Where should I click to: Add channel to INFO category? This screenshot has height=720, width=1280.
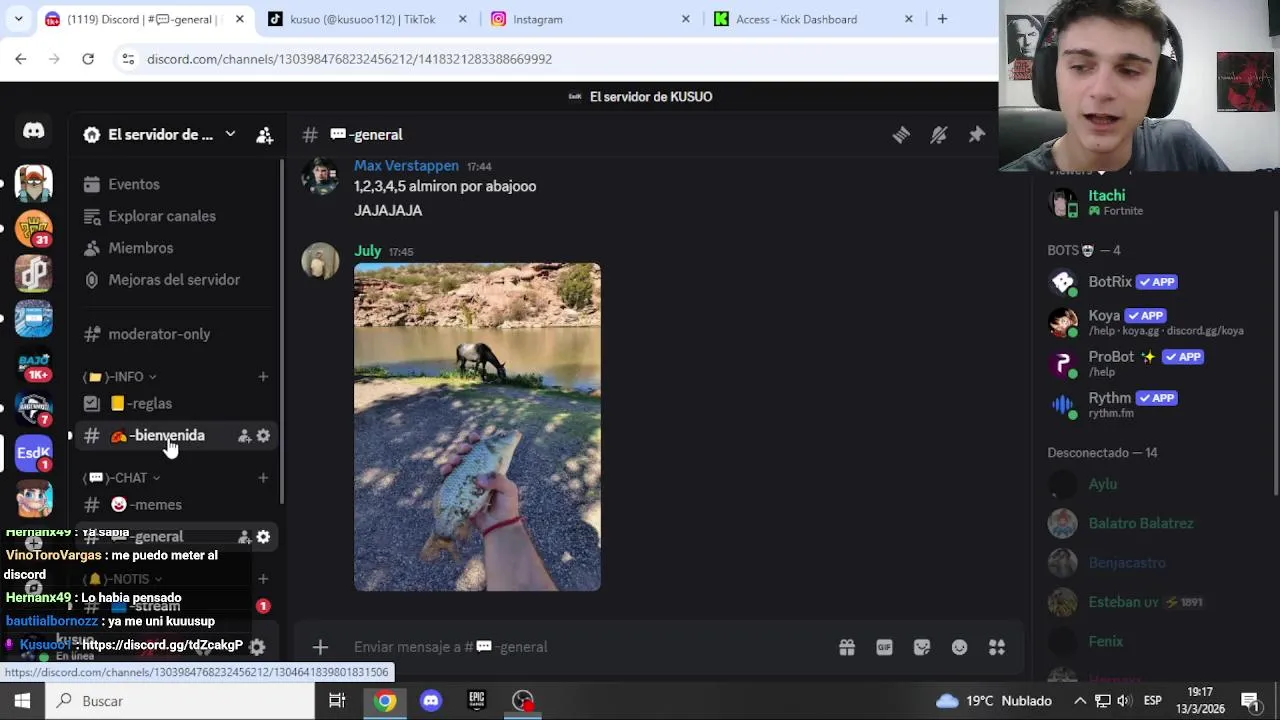pyautogui.click(x=263, y=377)
